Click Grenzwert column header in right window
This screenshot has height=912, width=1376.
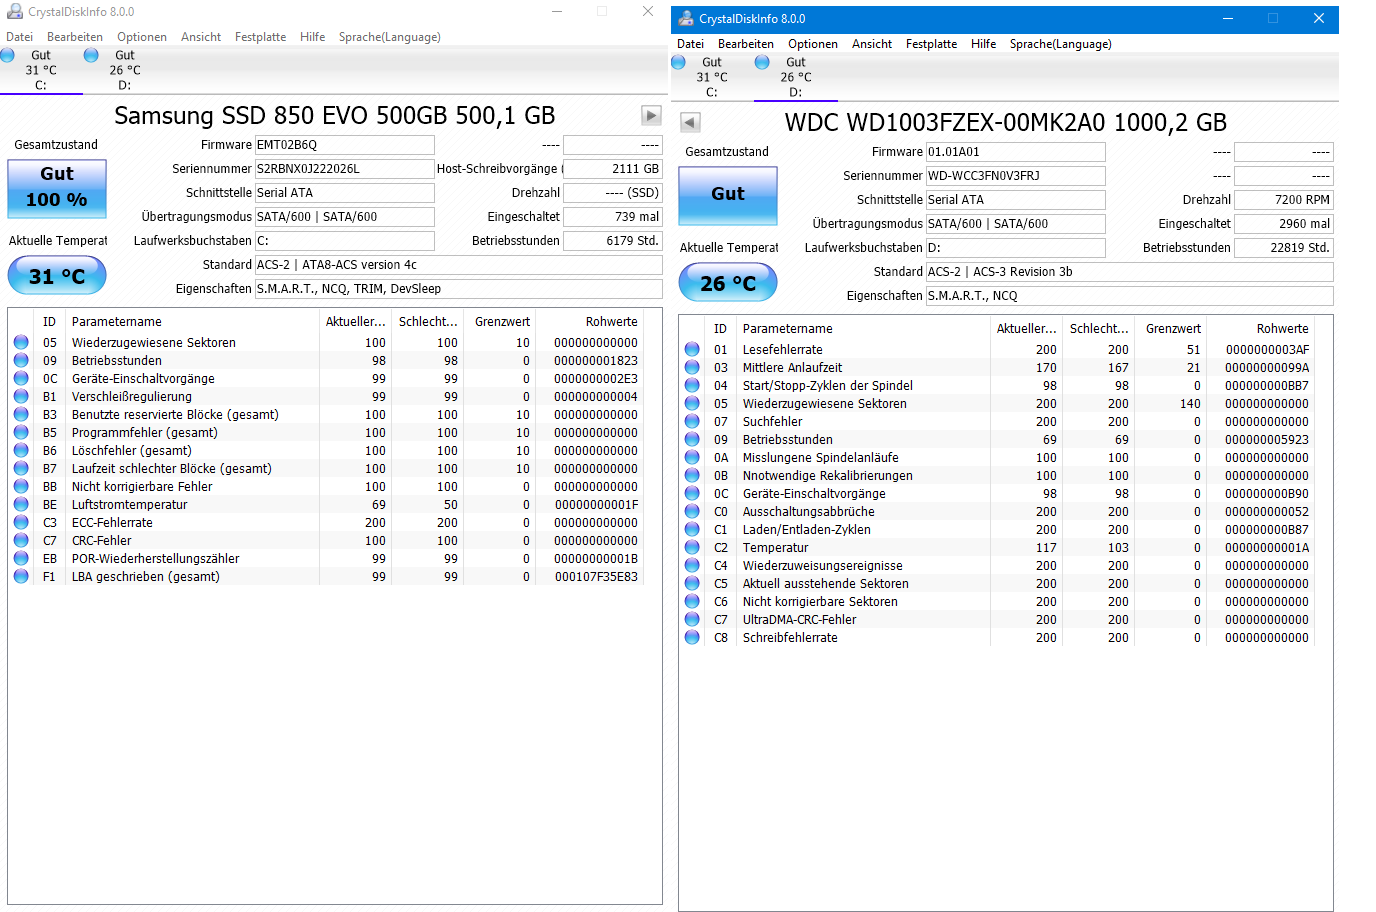coord(1172,329)
